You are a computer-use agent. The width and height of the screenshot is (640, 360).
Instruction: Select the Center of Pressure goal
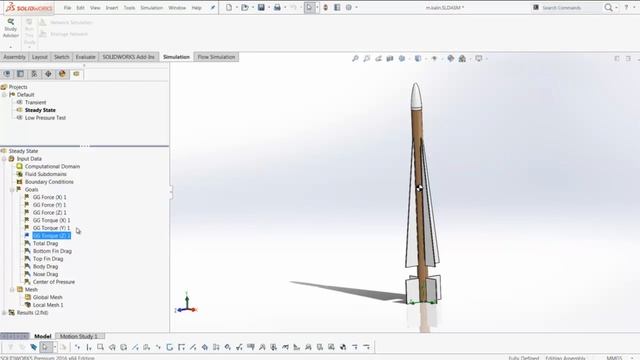[53, 282]
